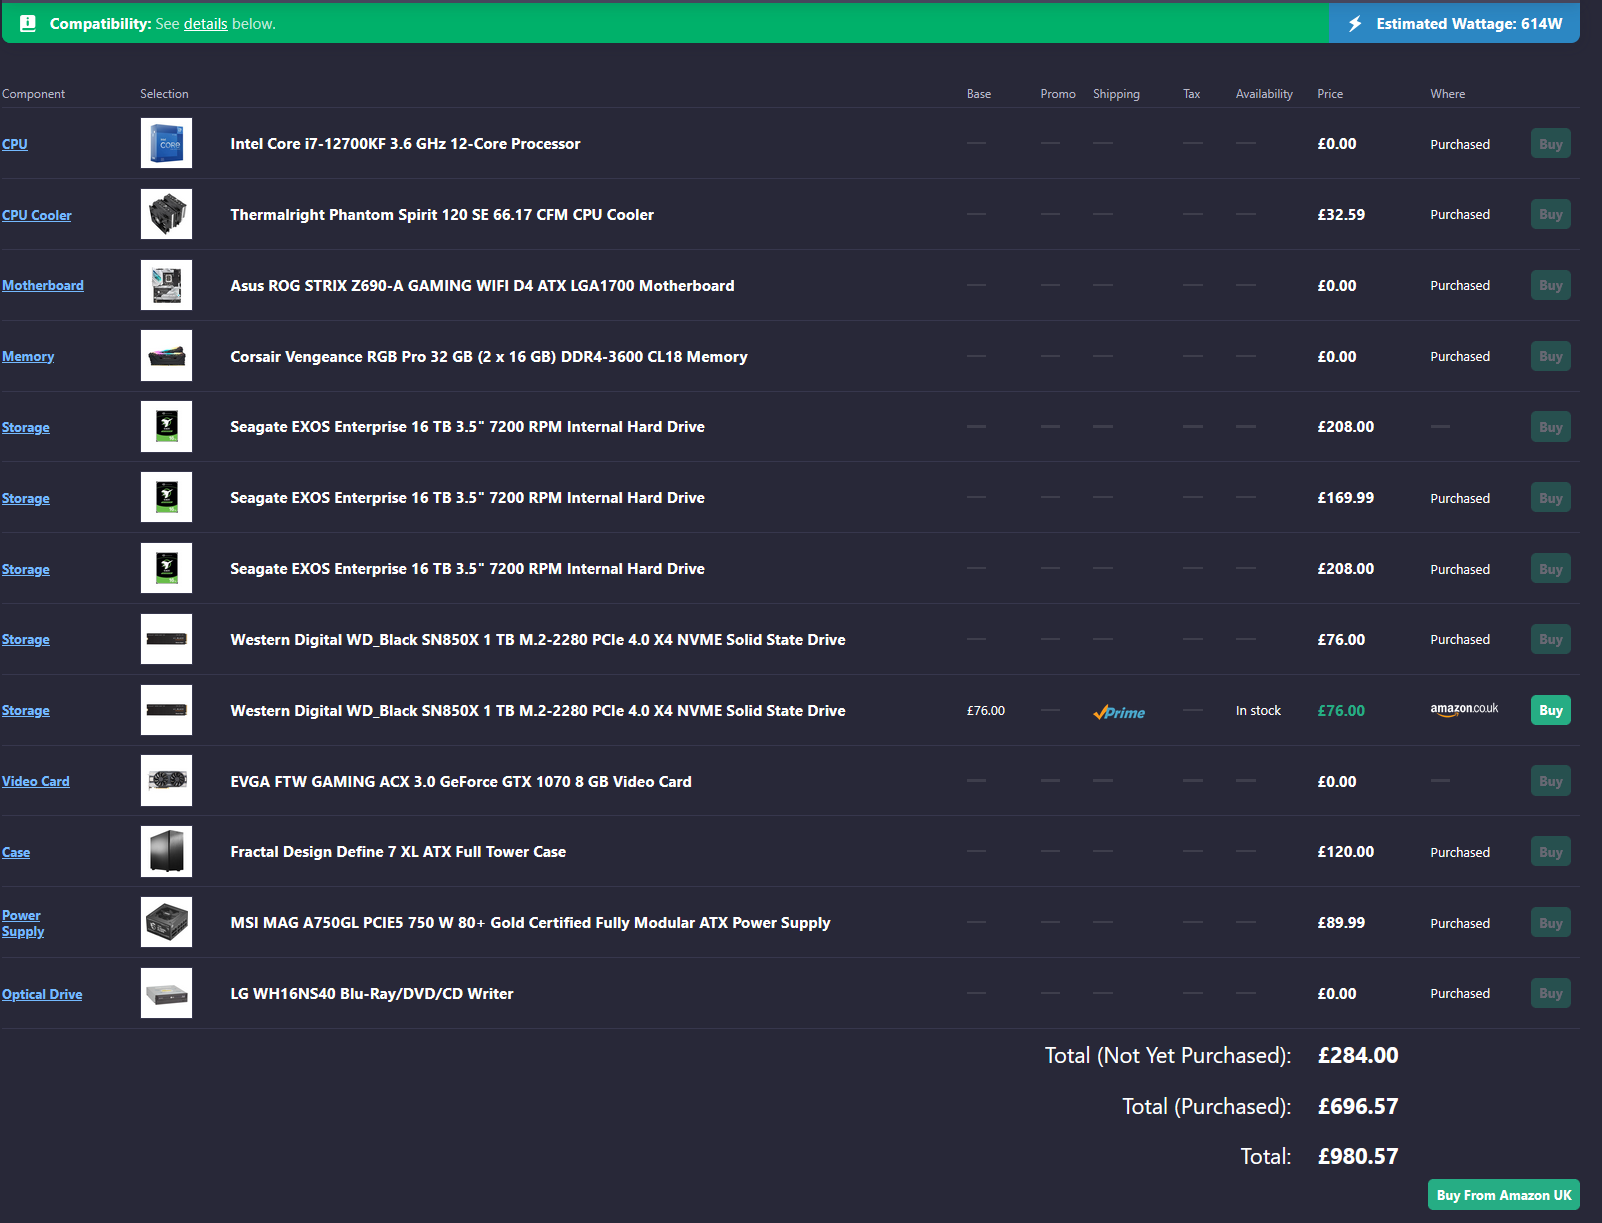Open the Memory component link
1602x1223 pixels.
click(x=28, y=356)
